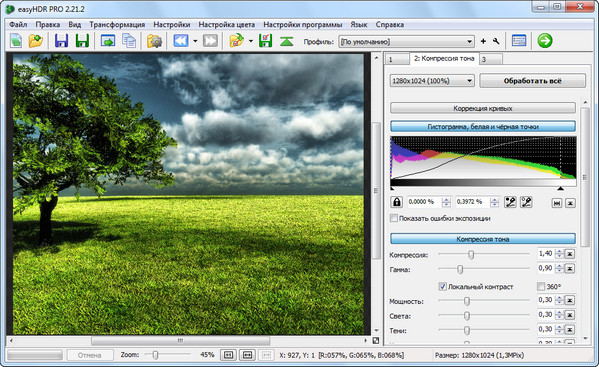Open the Справка menu

[390, 24]
